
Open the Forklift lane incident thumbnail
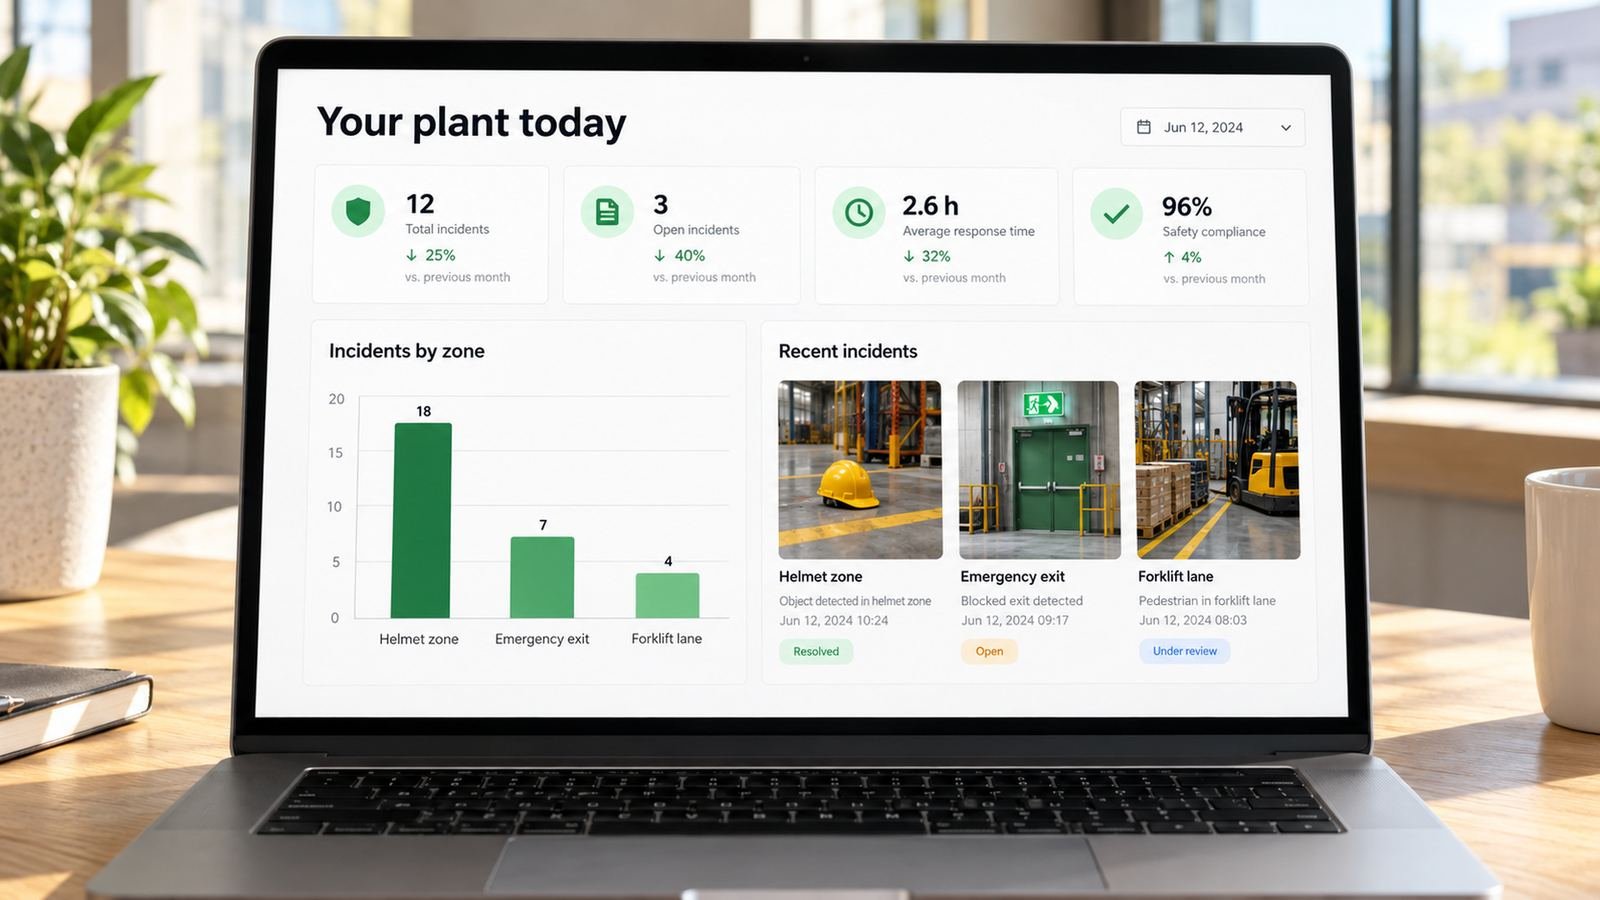pyautogui.click(x=1218, y=469)
